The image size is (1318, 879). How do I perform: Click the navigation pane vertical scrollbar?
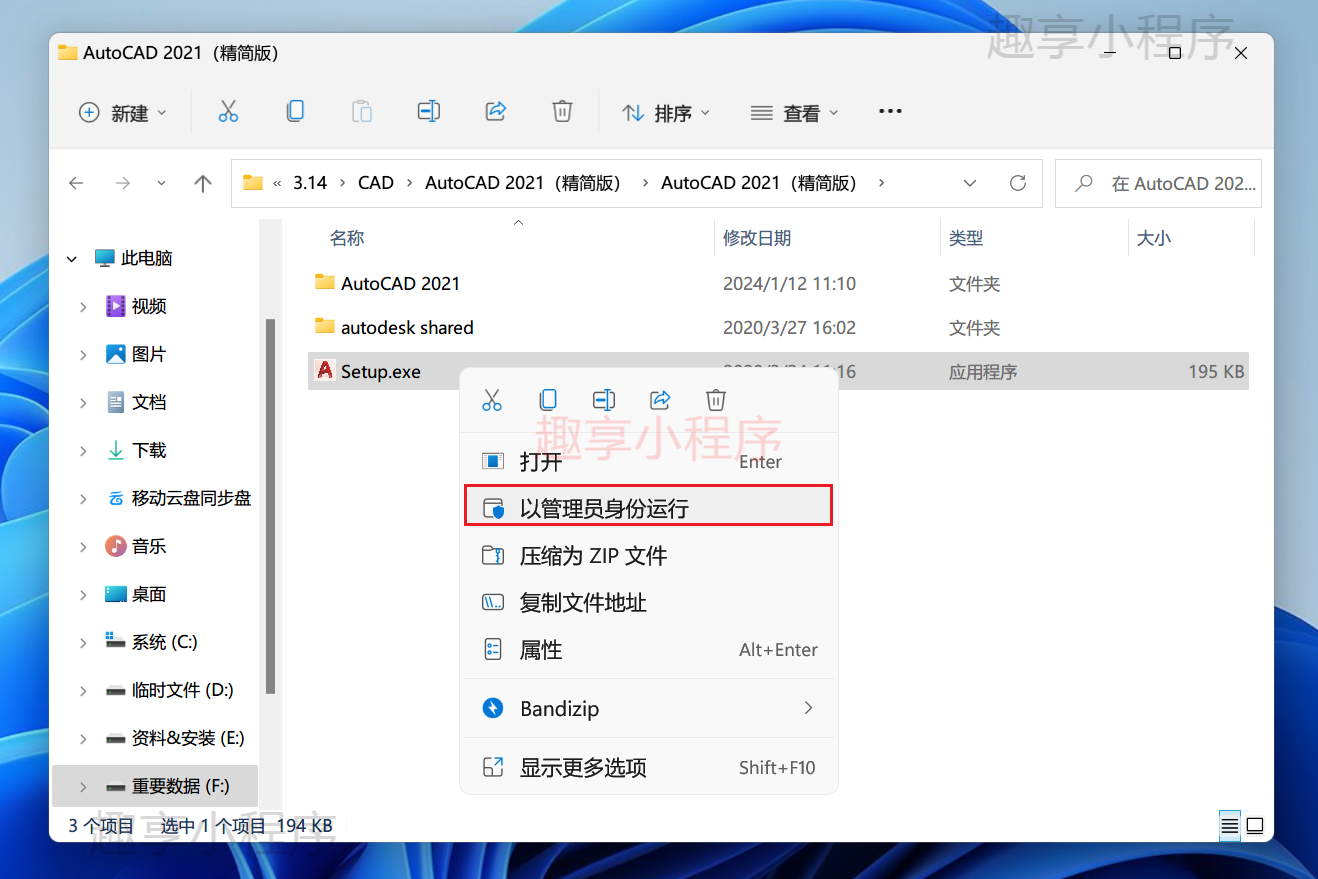pyautogui.click(x=270, y=506)
